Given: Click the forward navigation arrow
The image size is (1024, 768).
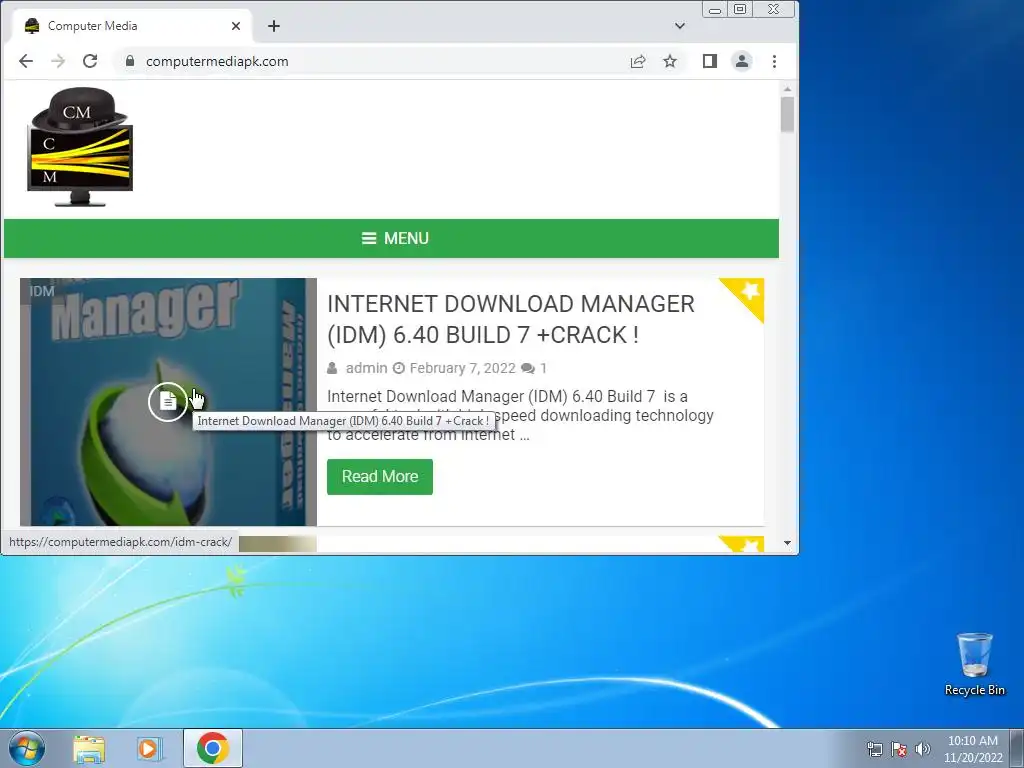Looking at the screenshot, I should click(x=58, y=61).
